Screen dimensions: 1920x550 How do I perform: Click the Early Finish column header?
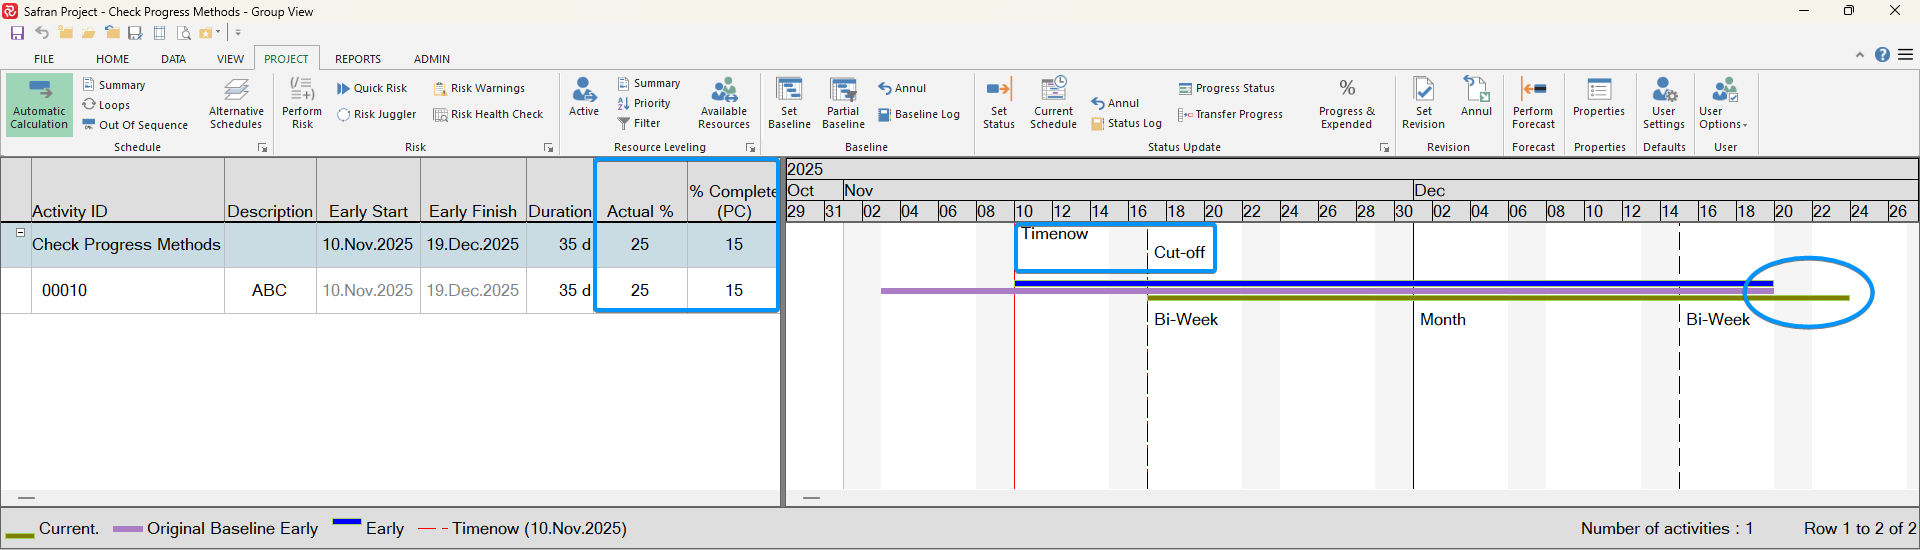(x=473, y=190)
